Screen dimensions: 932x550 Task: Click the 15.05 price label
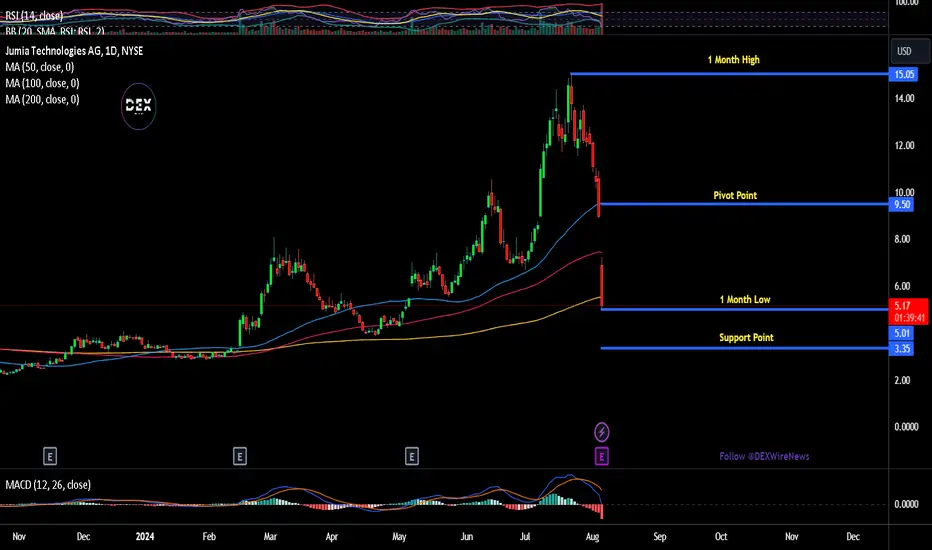(x=904, y=74)
